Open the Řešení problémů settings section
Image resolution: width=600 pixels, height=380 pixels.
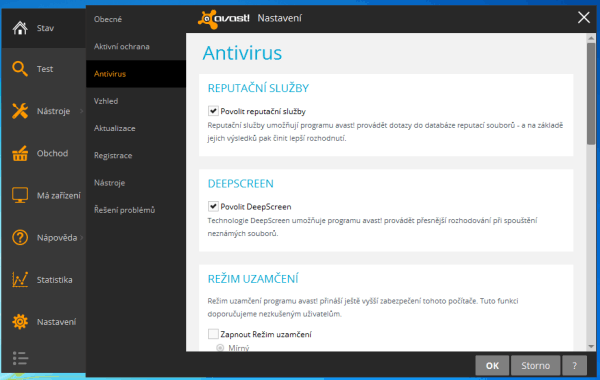136,210
